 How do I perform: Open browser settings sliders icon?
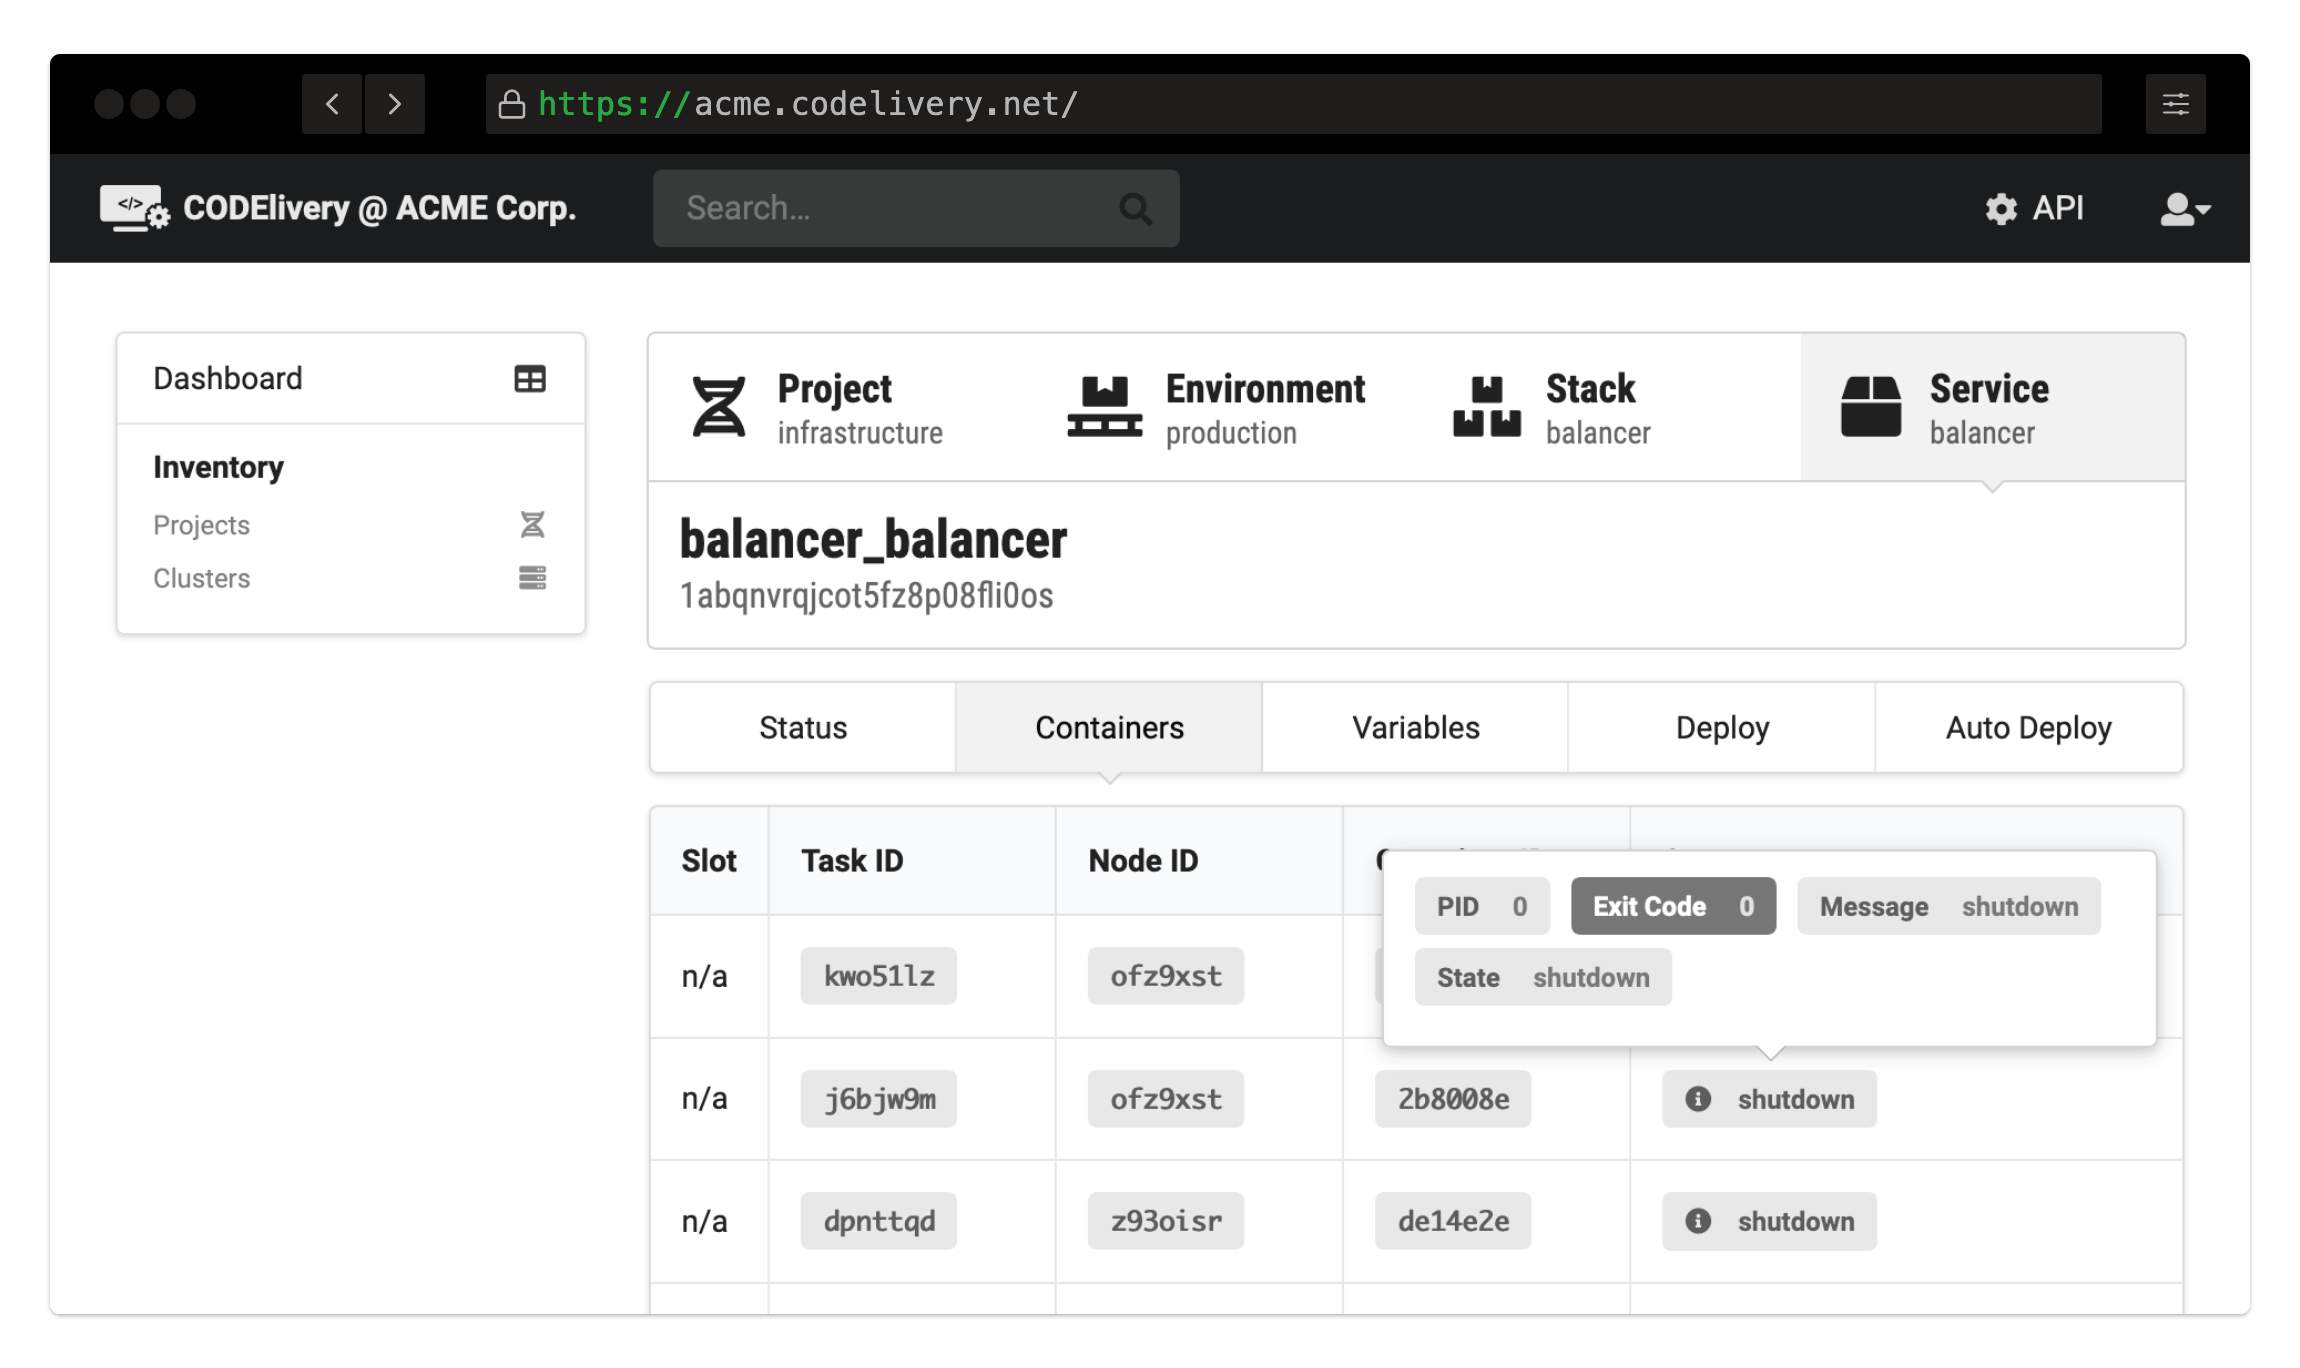coord(2175,104)
